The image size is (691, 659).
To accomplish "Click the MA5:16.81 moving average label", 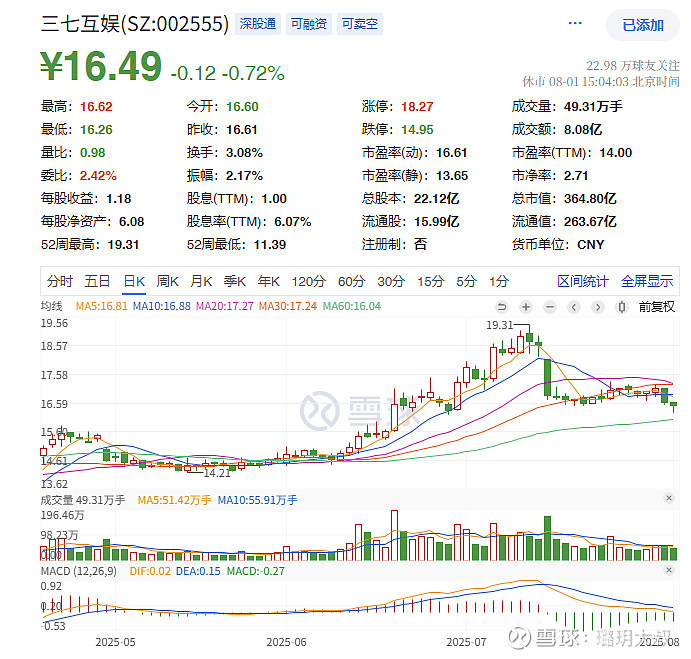I will (101, 306).
